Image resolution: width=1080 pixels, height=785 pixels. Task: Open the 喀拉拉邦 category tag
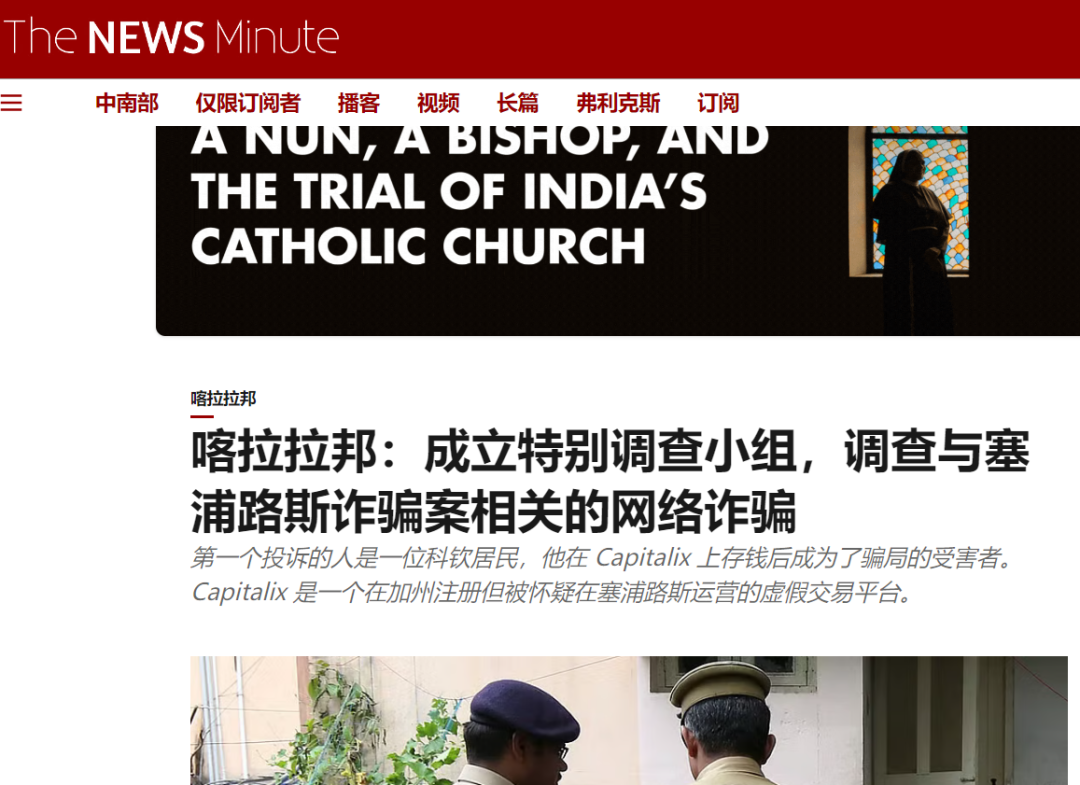pos(223,399)
